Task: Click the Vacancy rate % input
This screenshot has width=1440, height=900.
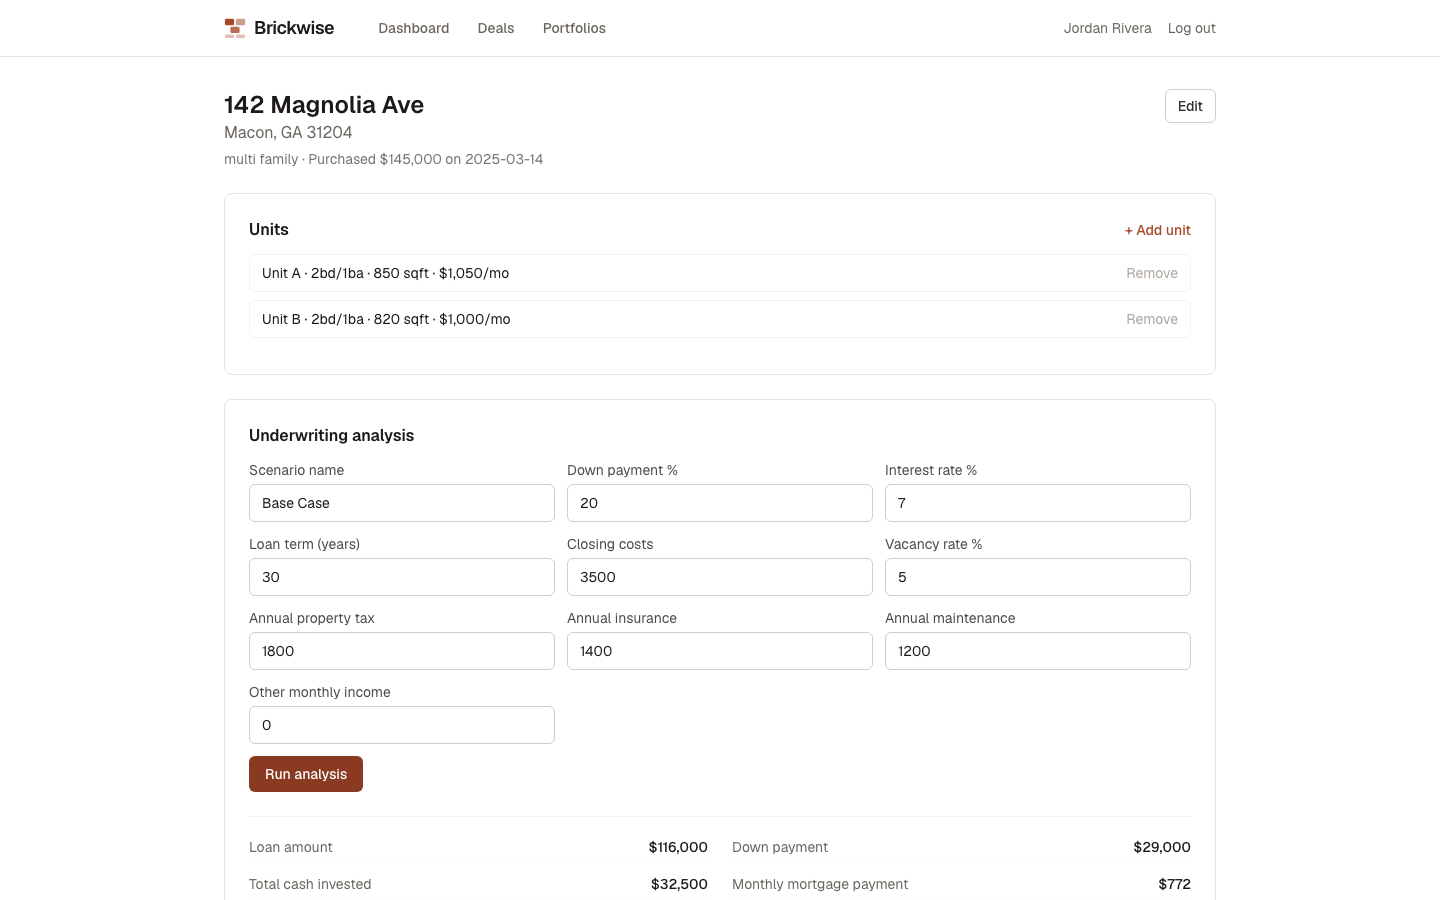Action: coord(1038,577)
